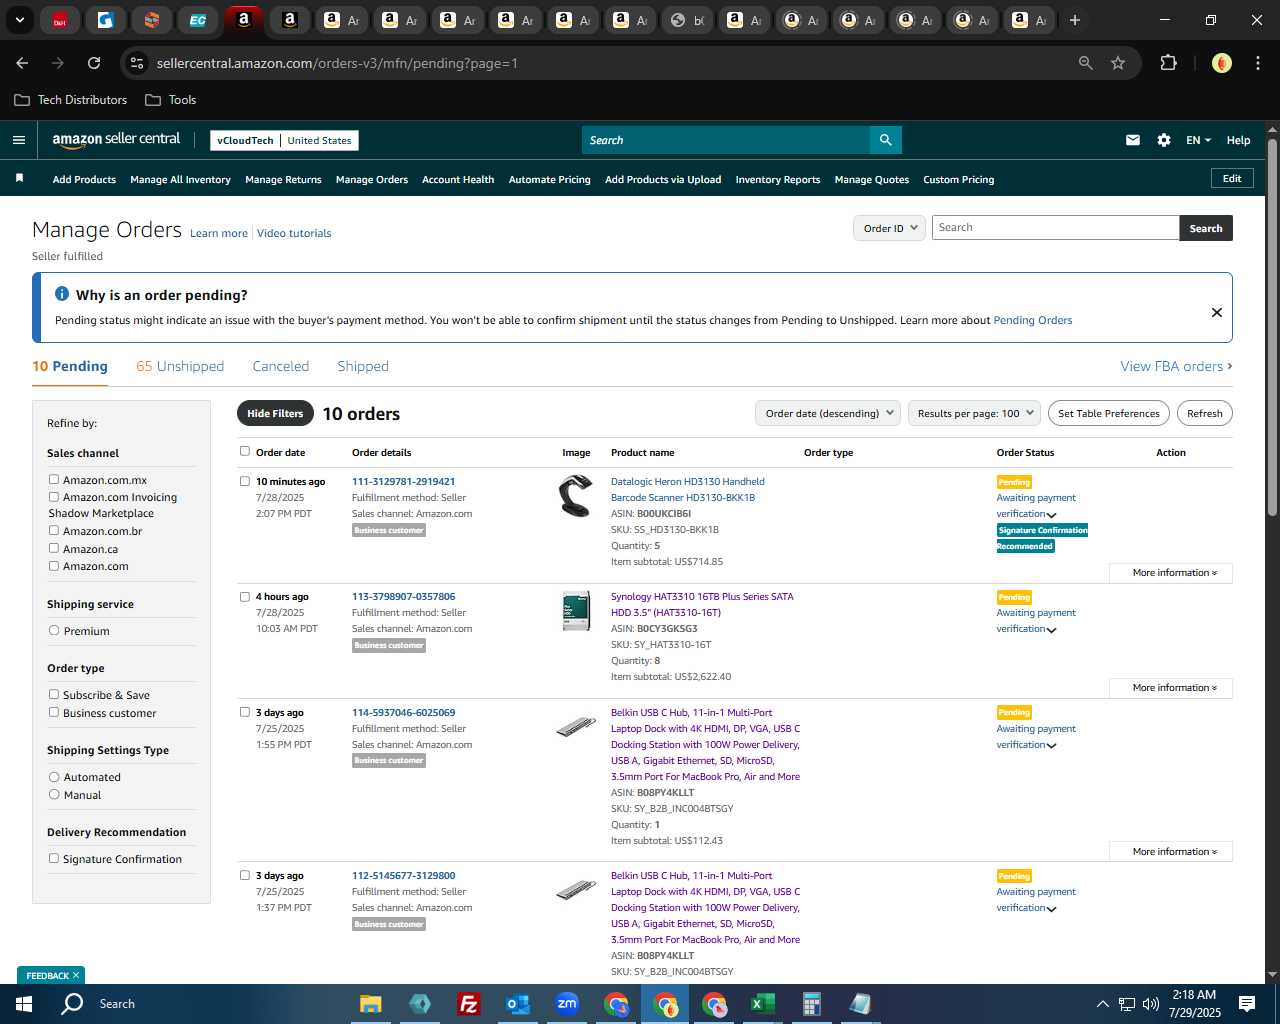This screenshot has width=1280, height=1024.
Task: Select the Premium shipping service radio
Action: click(54, 630)
